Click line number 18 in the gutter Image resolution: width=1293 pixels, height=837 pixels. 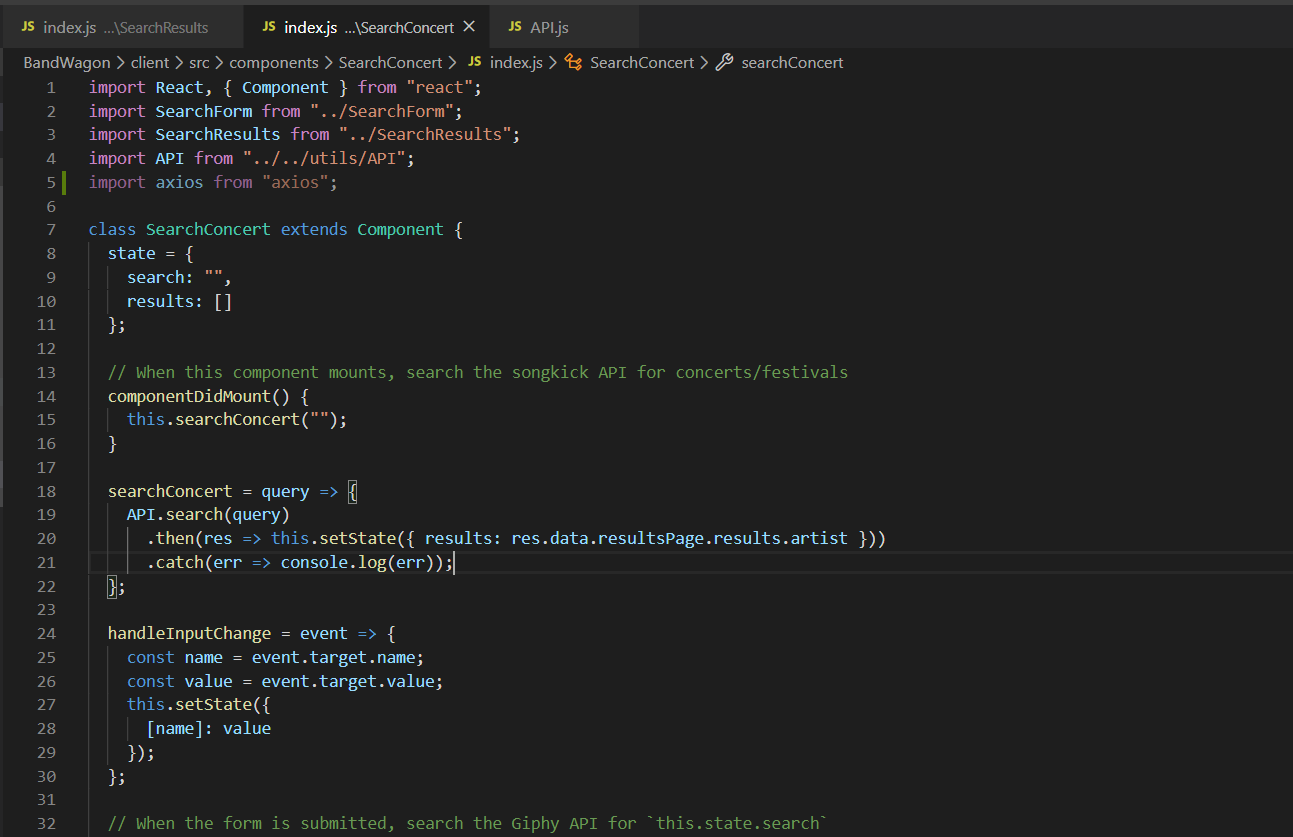(x=46, y=491)
